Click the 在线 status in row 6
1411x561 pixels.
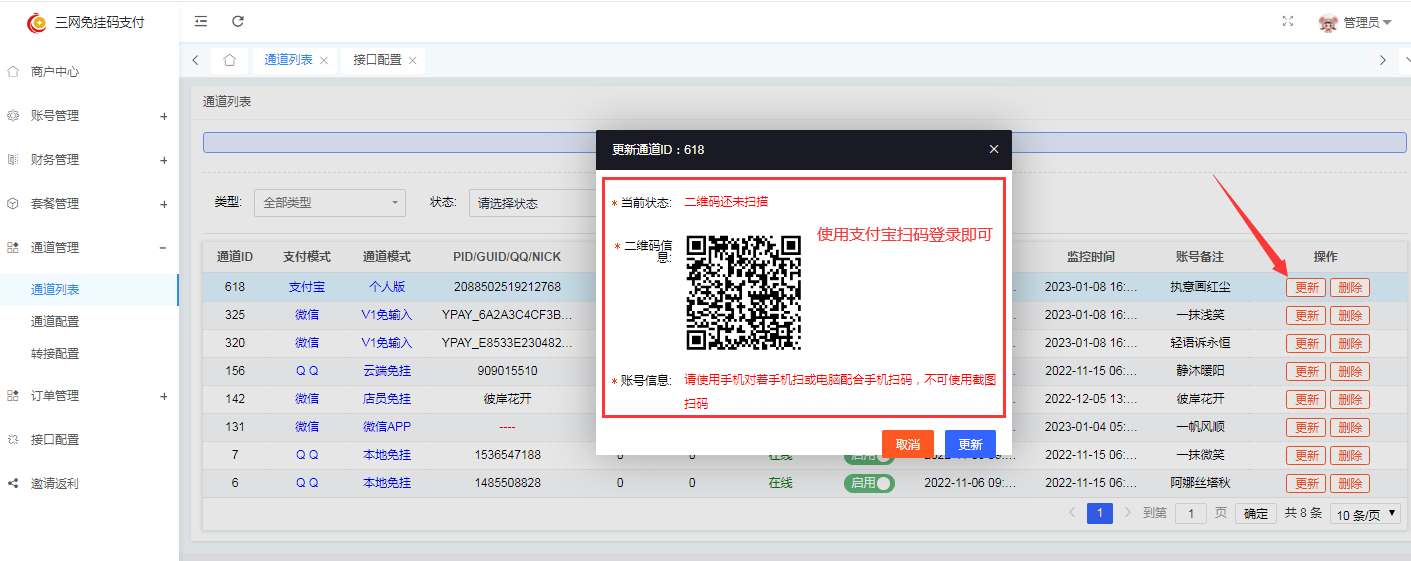(780, 483)
